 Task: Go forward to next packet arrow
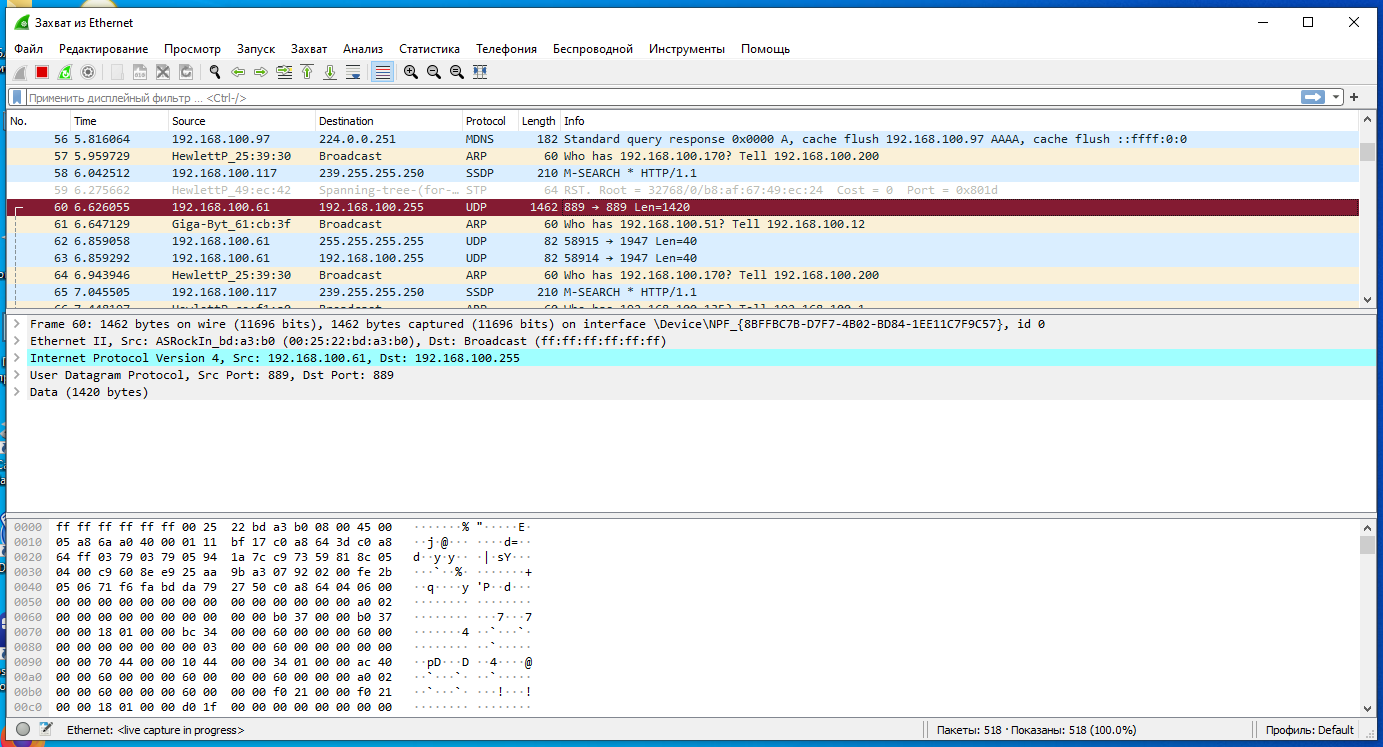(260, 72)
